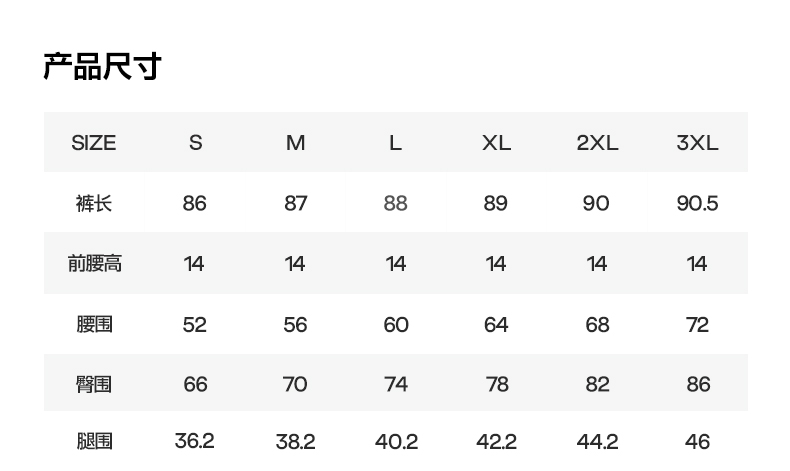Viewport: 790px width, 471px height.
Task: Select the XL size column header
Action: (x=496, y=143)
